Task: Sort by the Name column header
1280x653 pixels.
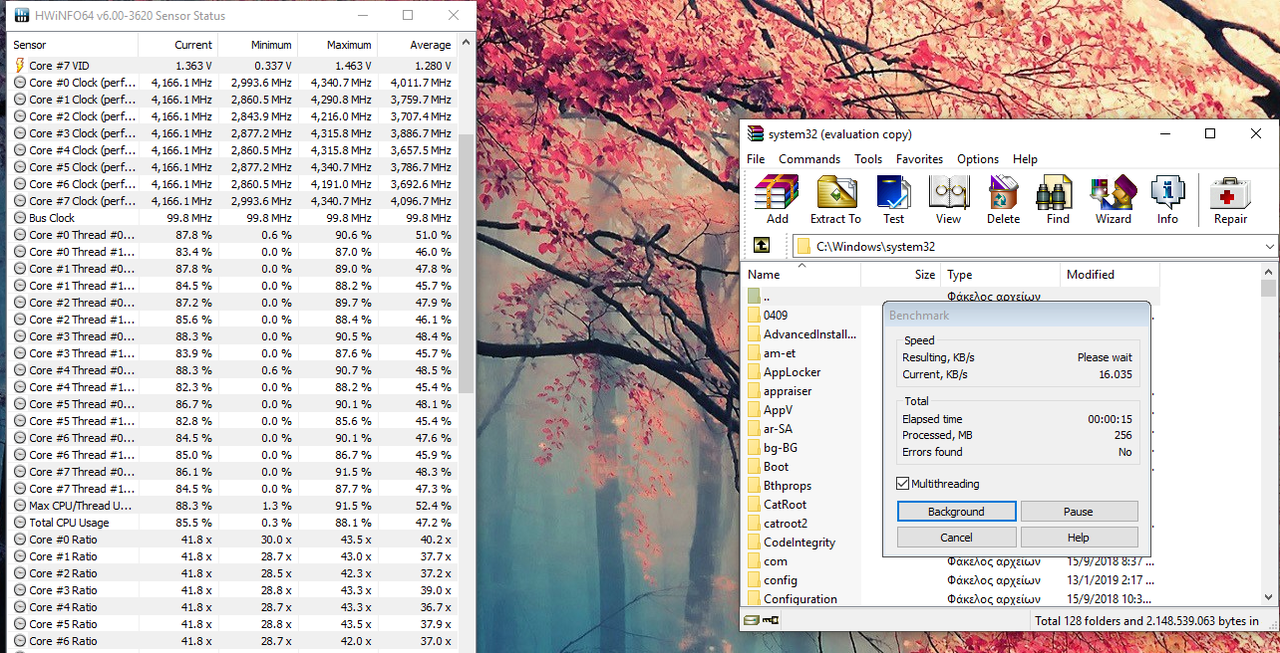Action: pyautogui.click(x=800, y=275)
